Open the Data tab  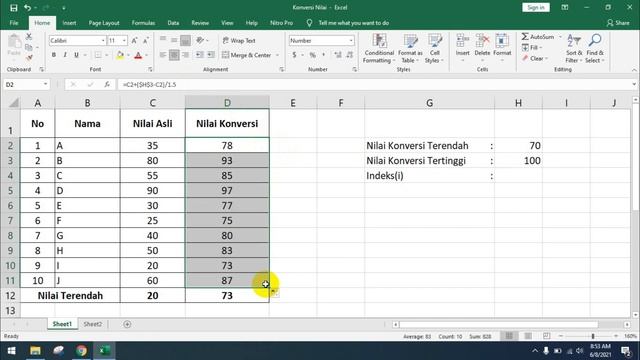coord(173,23)
